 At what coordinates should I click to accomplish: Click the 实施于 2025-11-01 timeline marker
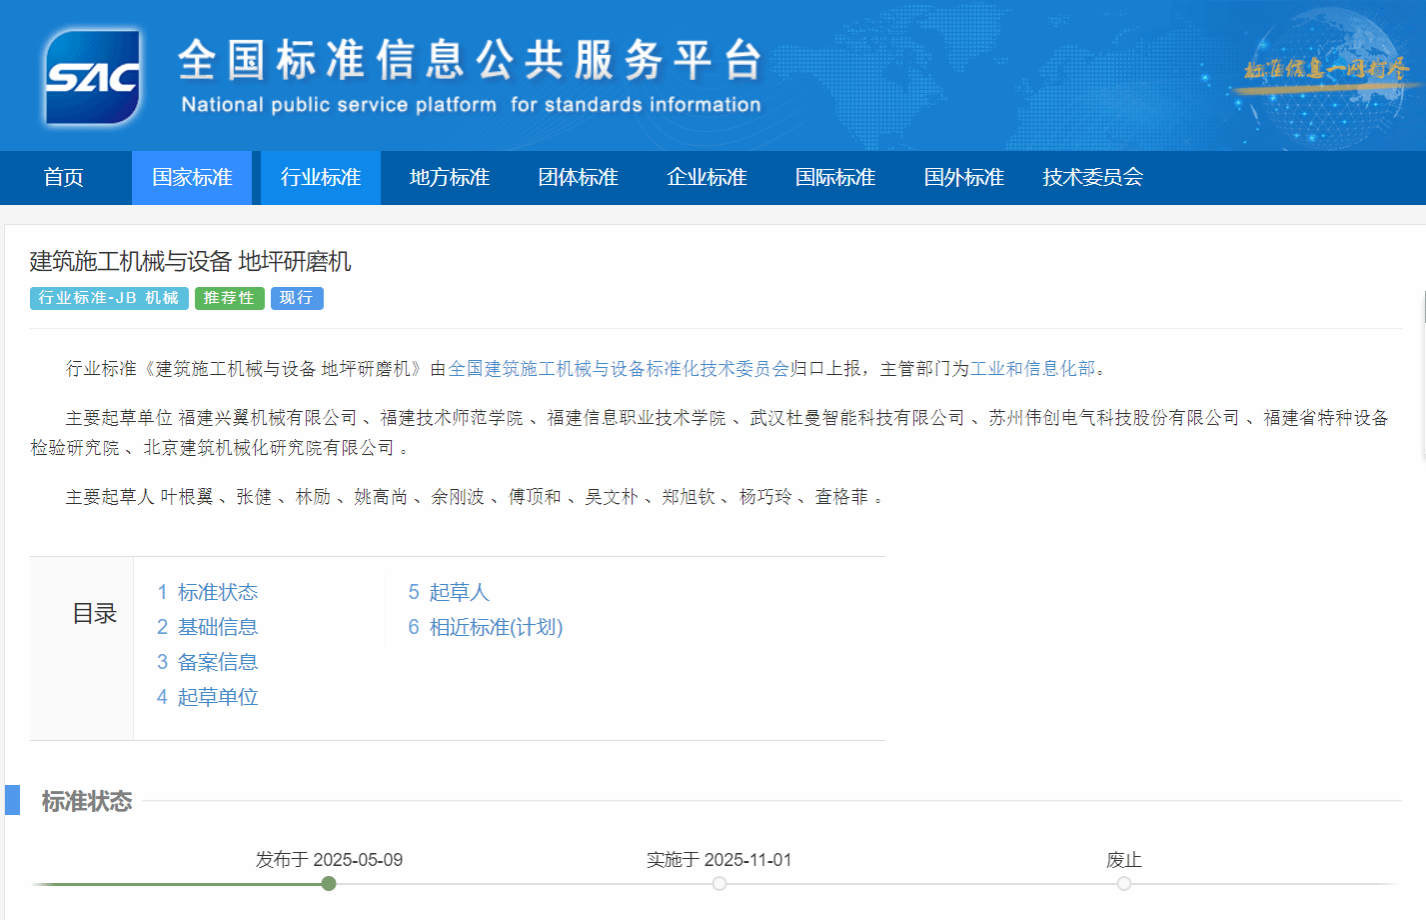(719, 884)
